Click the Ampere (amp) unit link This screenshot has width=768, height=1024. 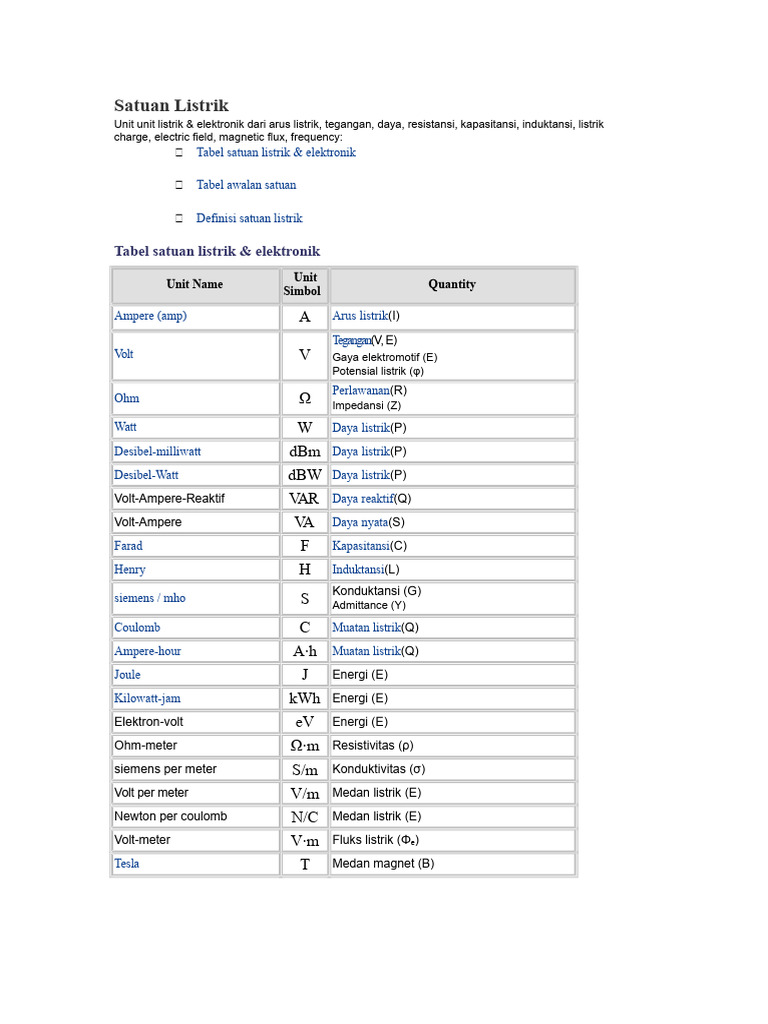[x=150, y=316]
